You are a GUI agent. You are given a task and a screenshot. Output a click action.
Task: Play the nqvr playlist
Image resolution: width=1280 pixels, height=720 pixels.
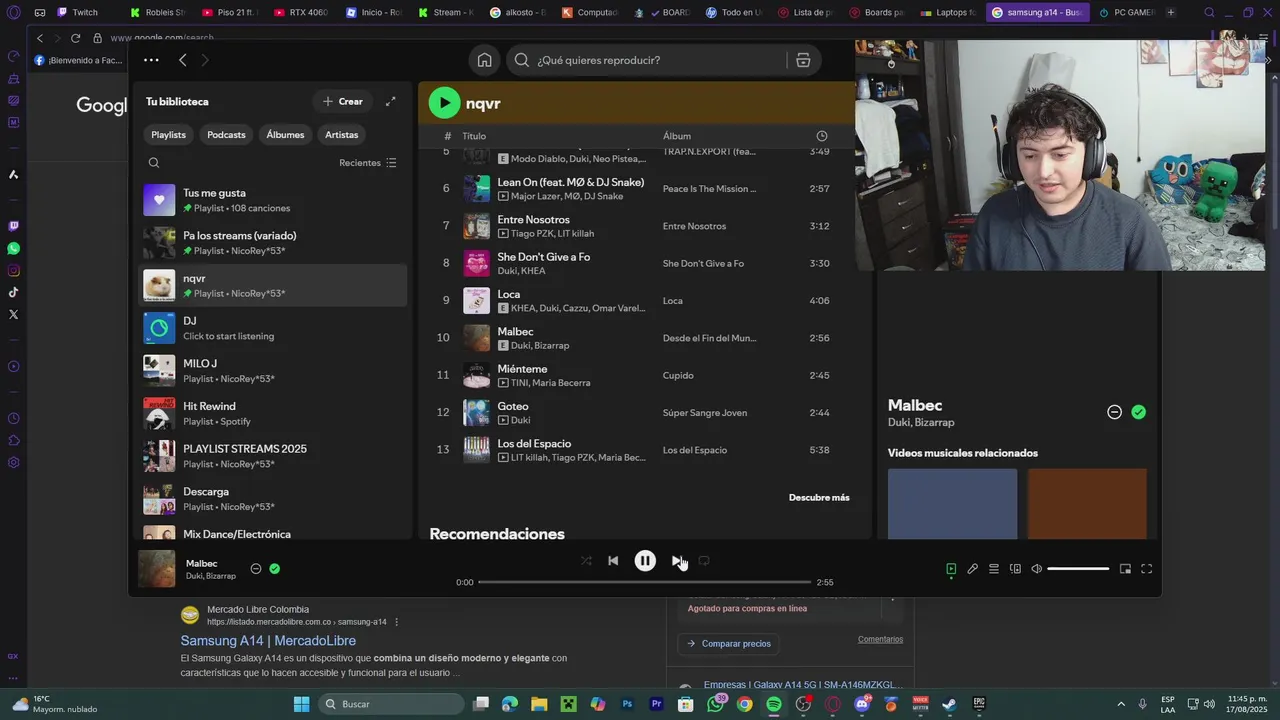(x=444, y=102)
